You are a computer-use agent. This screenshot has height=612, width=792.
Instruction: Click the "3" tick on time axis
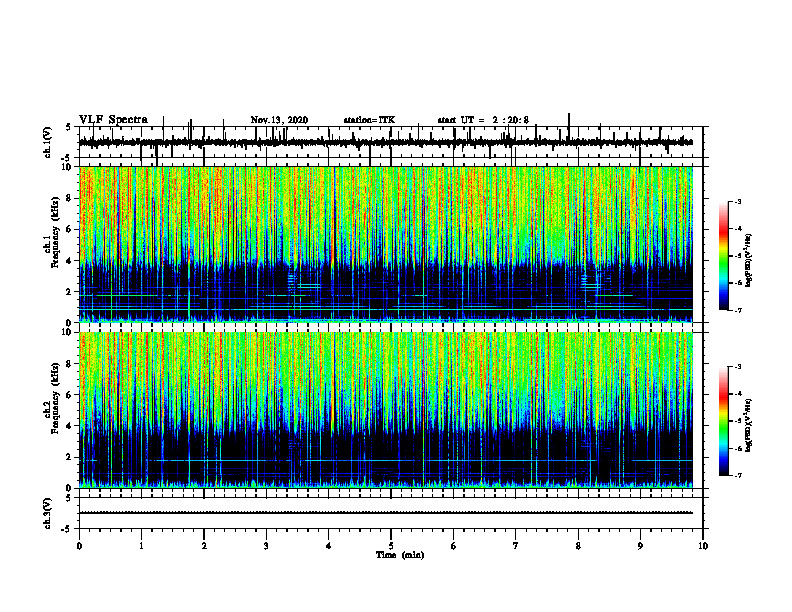coord(266,546)
